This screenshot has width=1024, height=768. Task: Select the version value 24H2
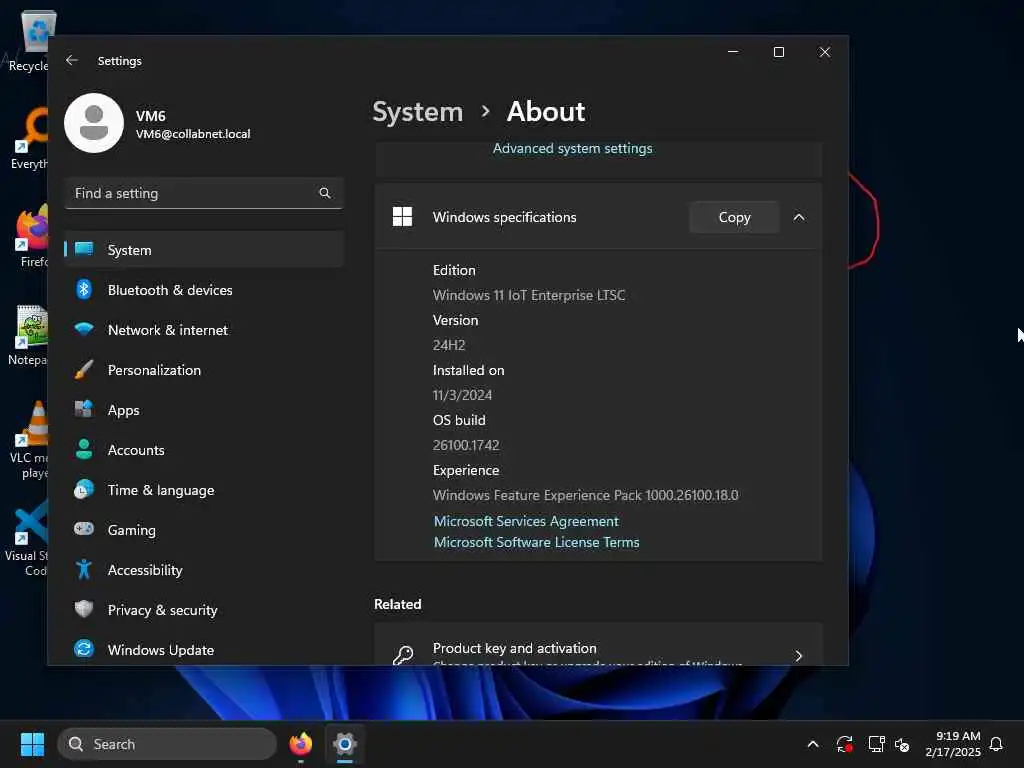click(x=449, y=345)
